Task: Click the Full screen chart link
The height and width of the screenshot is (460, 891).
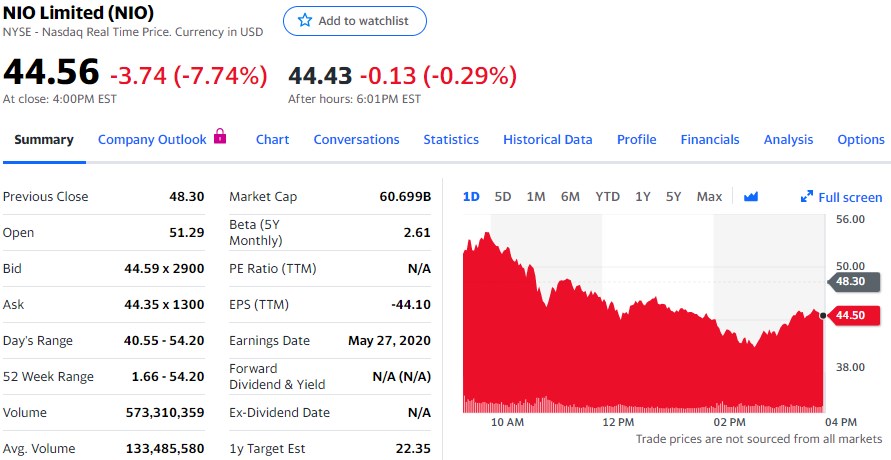Action: [850, 197]
